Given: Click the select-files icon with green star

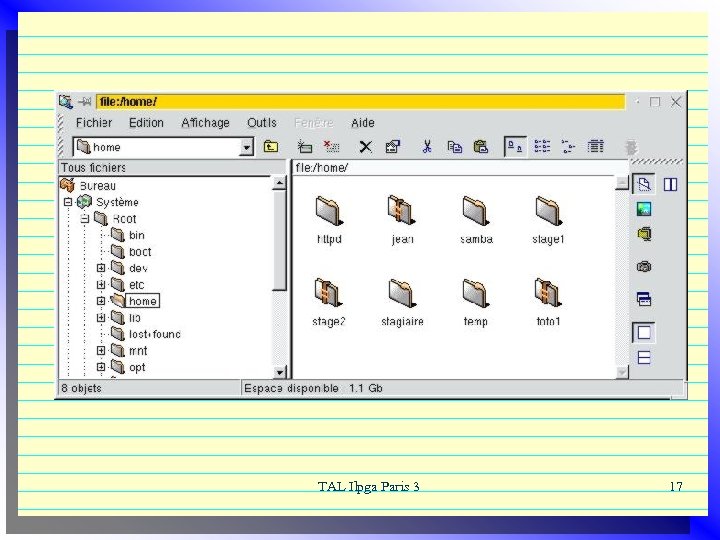Looking at the screenshot, I should [304, 146].
